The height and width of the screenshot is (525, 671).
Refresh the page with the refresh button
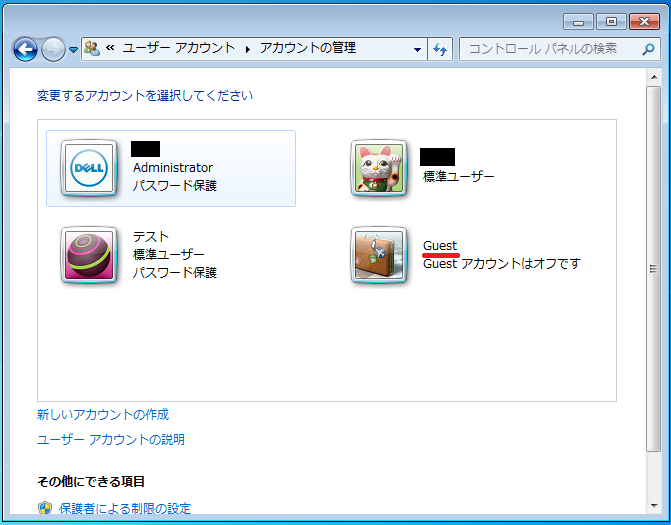[440, 50]
